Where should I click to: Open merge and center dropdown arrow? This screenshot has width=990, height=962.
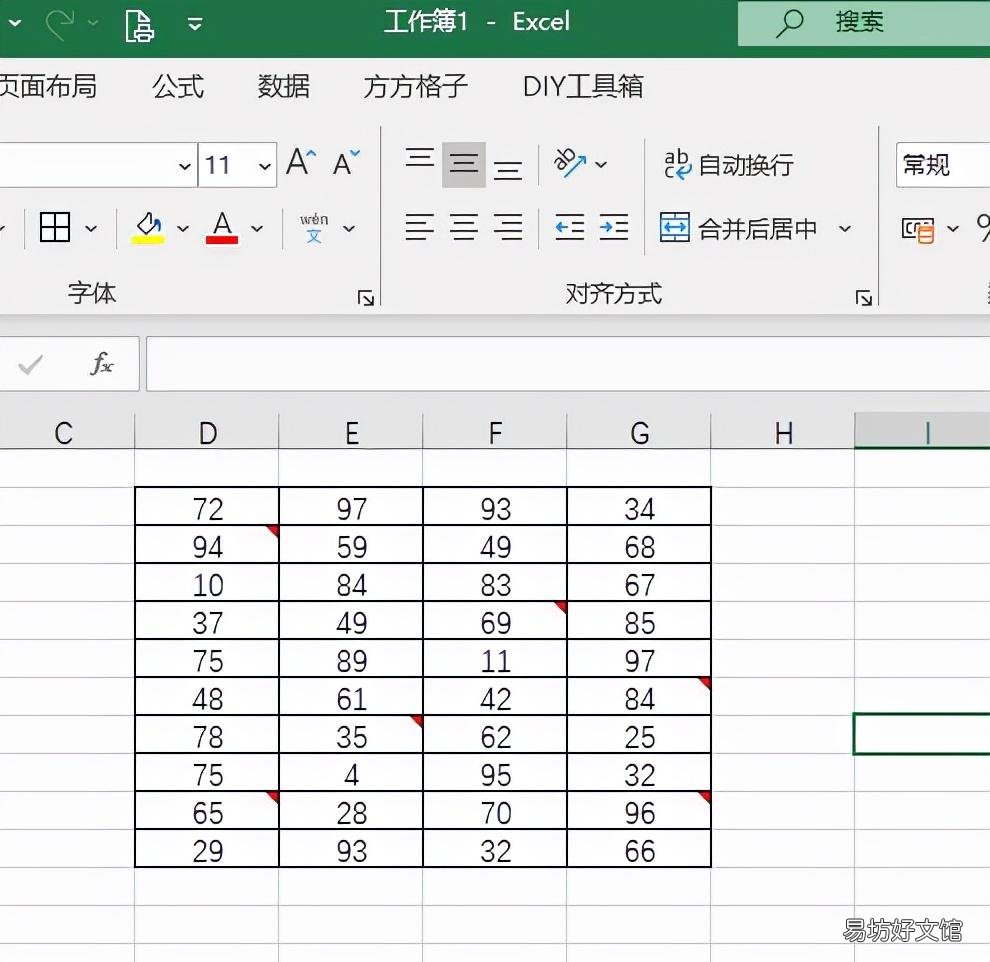tap(845, 229)
